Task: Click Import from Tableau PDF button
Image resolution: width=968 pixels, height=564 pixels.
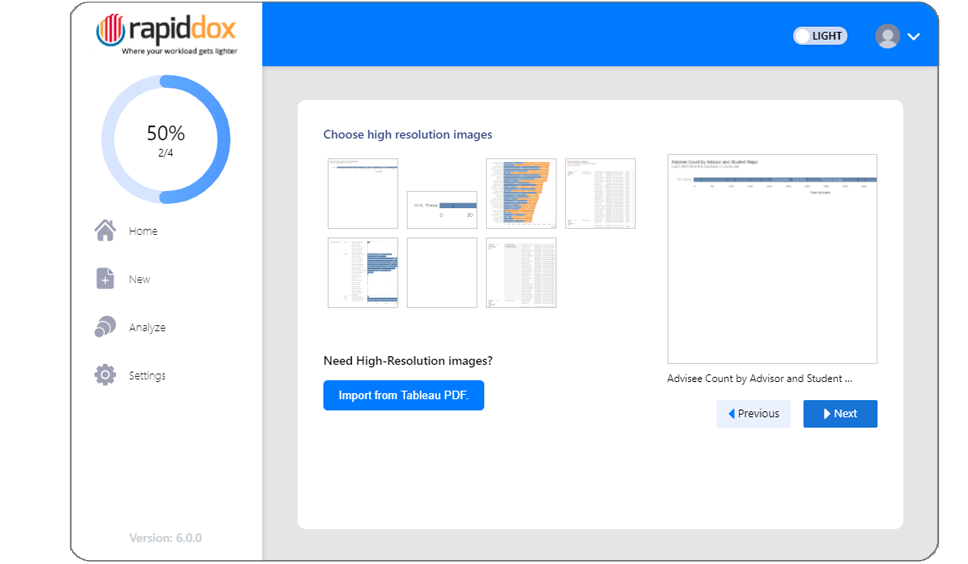Action: coord(403,396)
